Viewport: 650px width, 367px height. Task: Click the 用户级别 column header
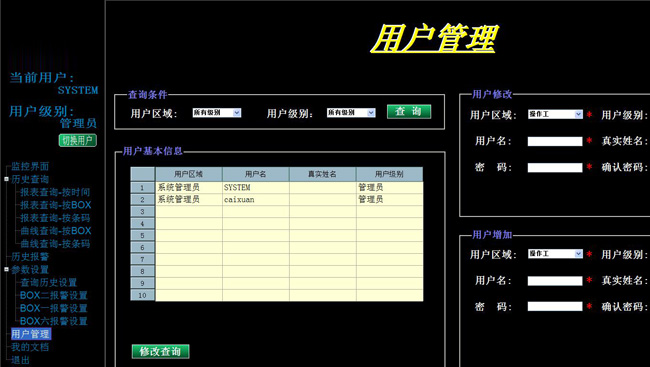click(x=390, y=174)
